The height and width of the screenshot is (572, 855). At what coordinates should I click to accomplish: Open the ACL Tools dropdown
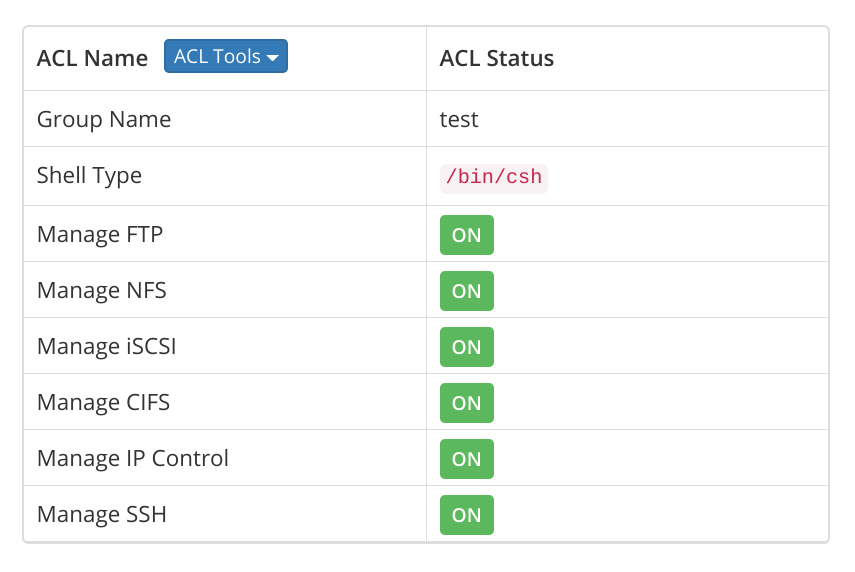click(x=226, y=56)
